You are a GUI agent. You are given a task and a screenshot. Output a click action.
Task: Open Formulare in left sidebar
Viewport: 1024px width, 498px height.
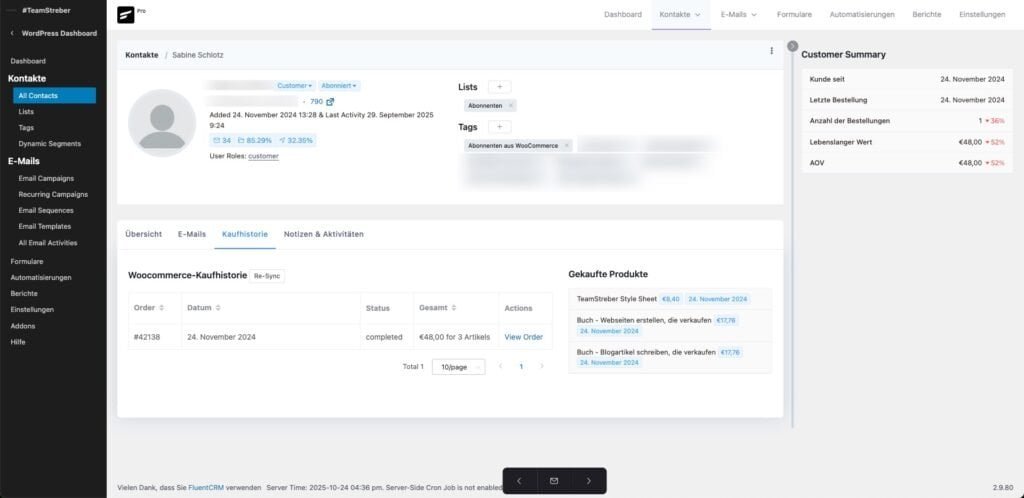pyautogui.click(x=27, y=261)
